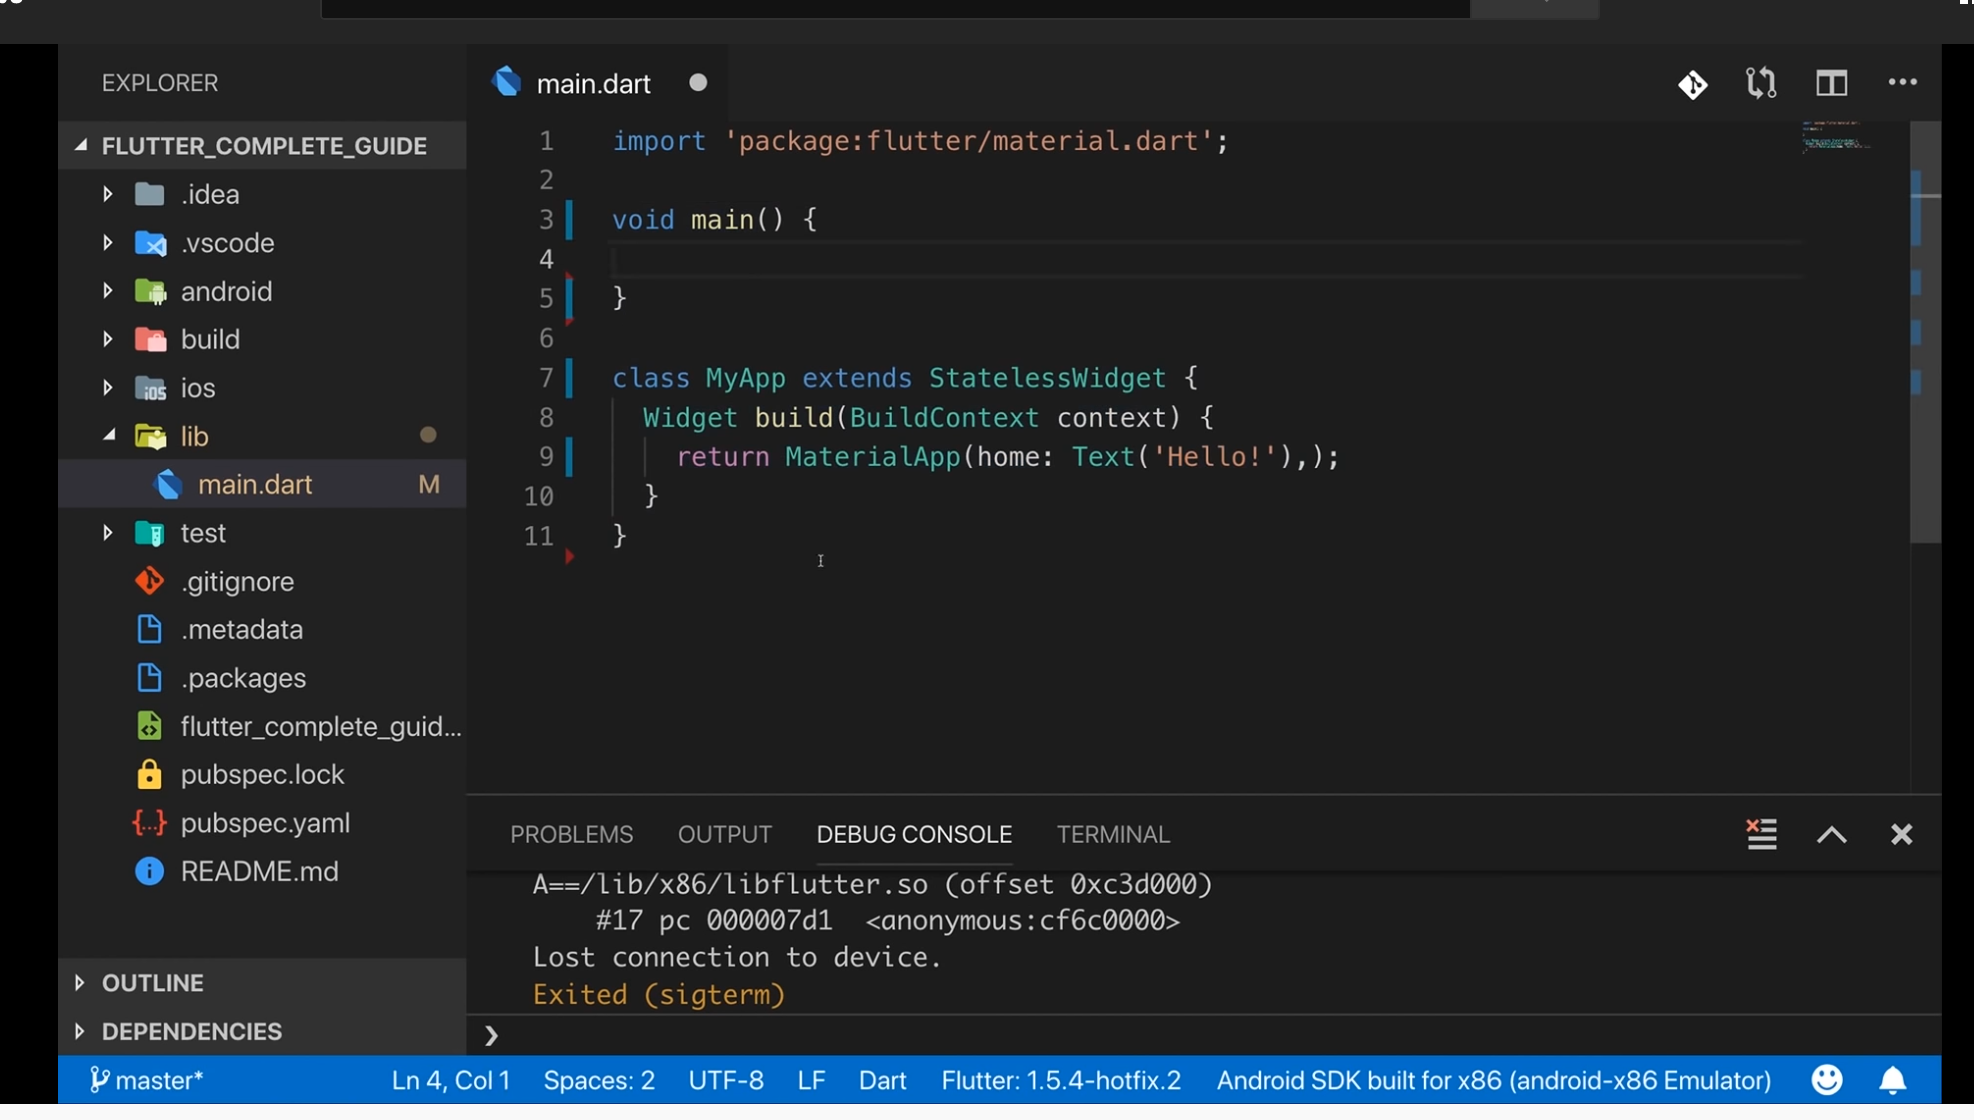The image size is (1974, 1120).
Task: Open pubspec.yaml file in explorer
Action: point(265,823)
